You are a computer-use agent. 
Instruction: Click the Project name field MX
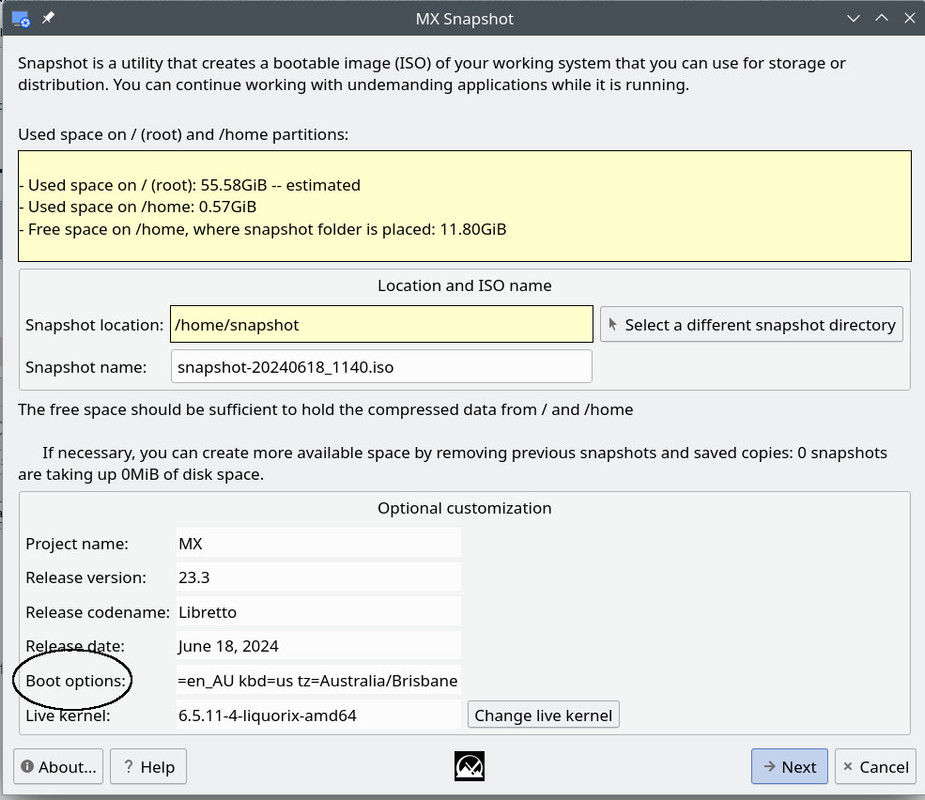tap(318, 543)
